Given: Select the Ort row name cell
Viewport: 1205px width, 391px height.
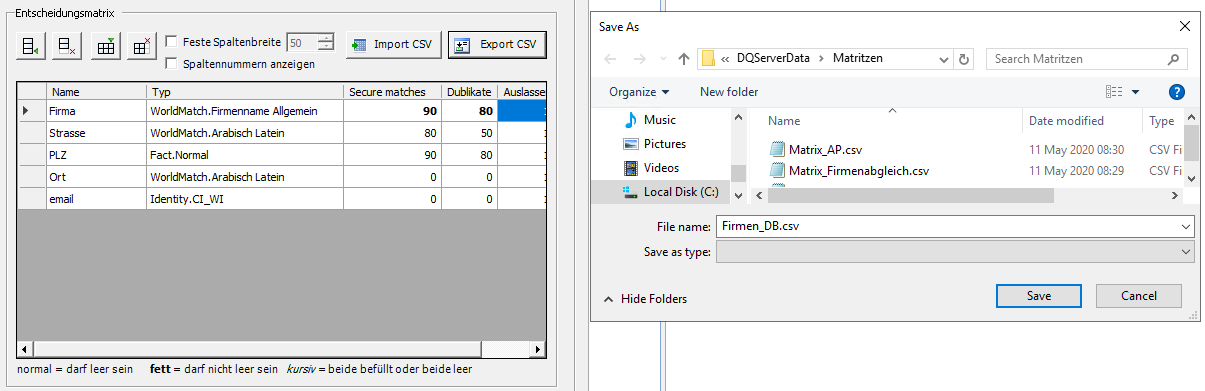Looking at the screenshot, I should tap(95, 177).
